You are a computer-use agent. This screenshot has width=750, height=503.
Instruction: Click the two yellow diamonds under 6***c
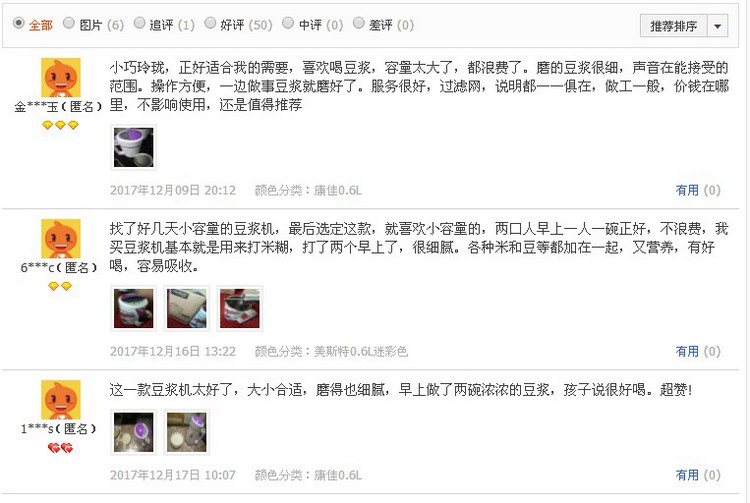60,286
